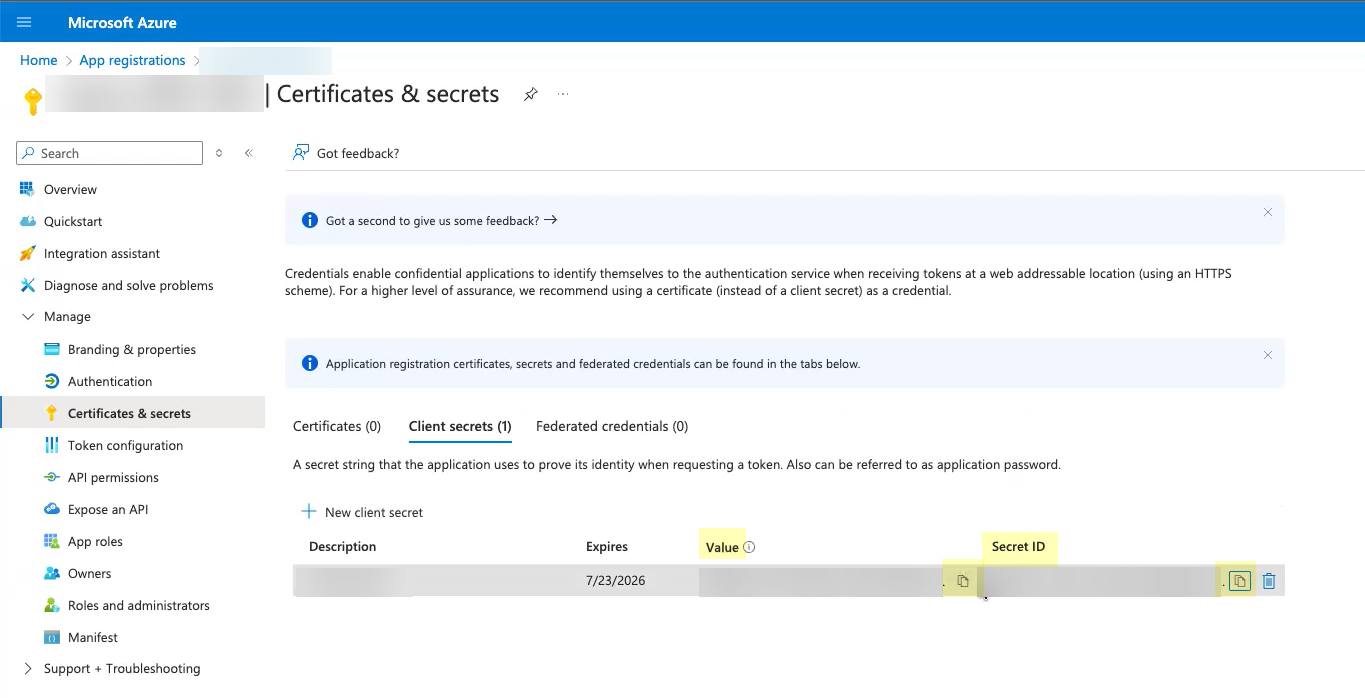
Task: Go to App registrations breadcrumb
Action: pyautogui.click(x=132, y=60)
